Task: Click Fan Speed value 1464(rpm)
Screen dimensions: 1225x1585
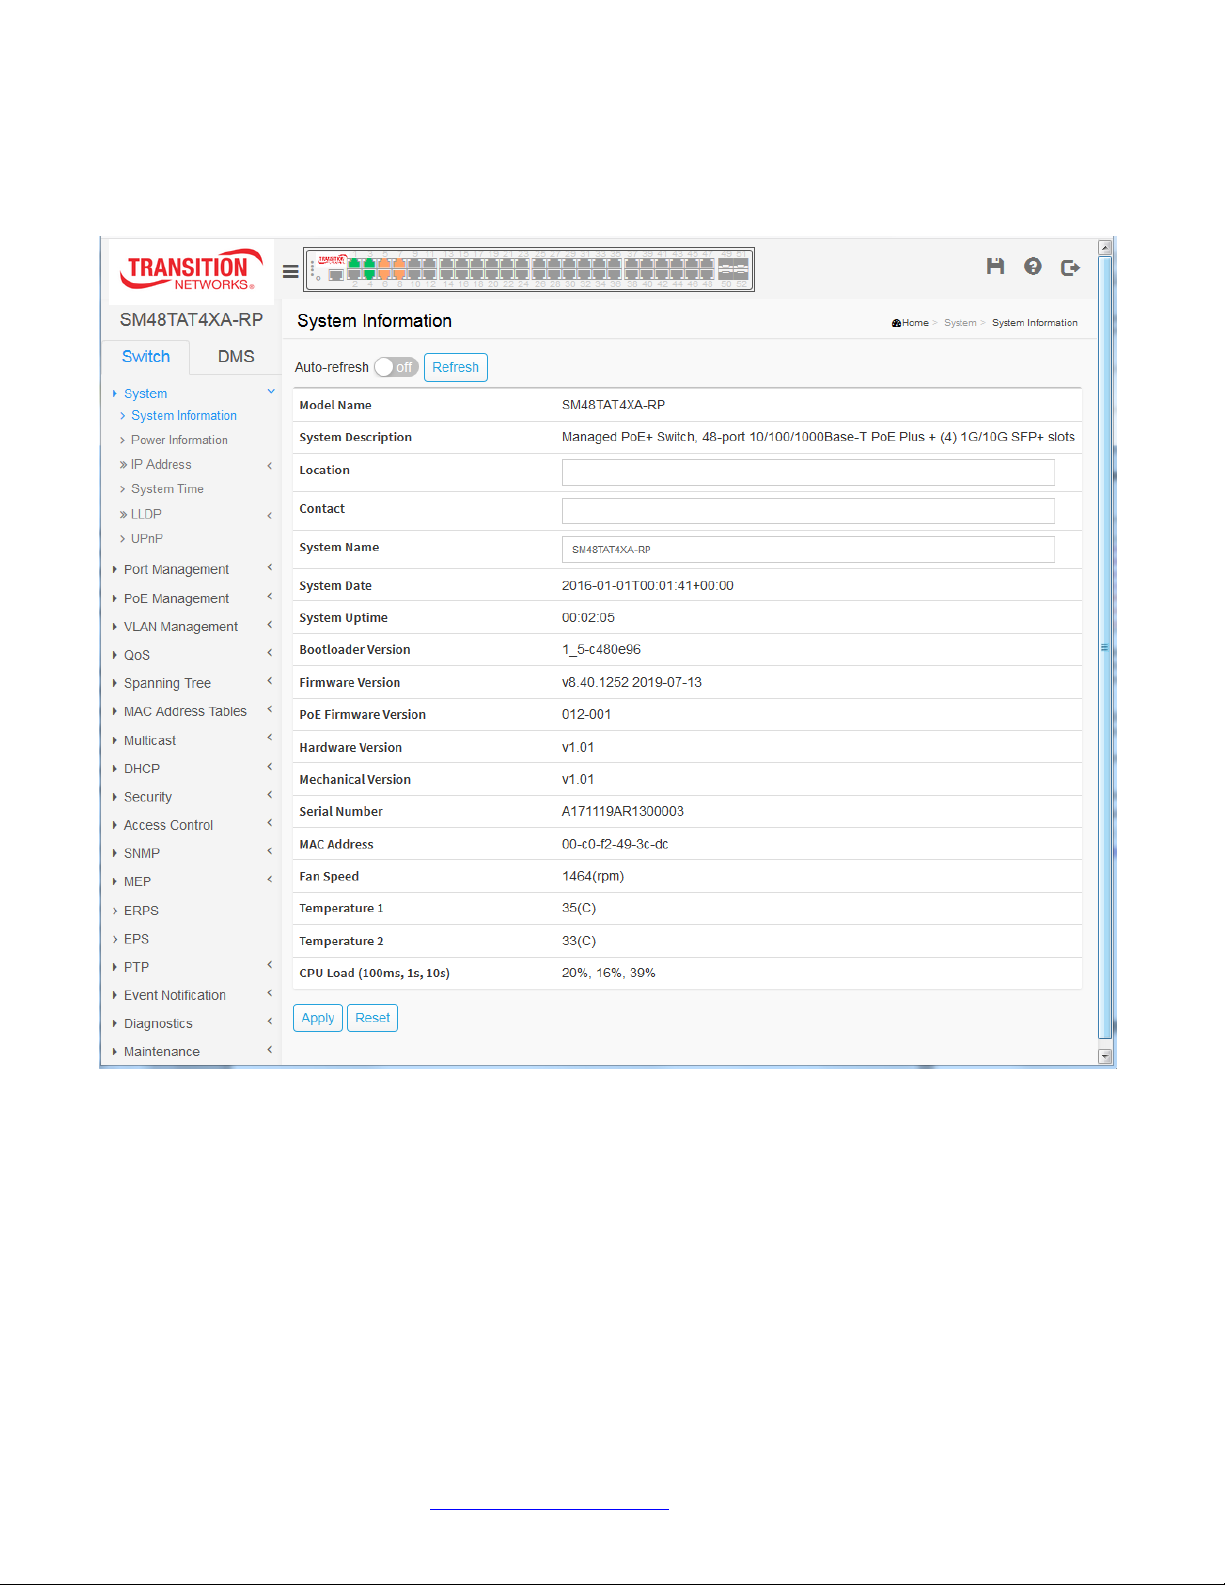Action: (x=593, y=877)
